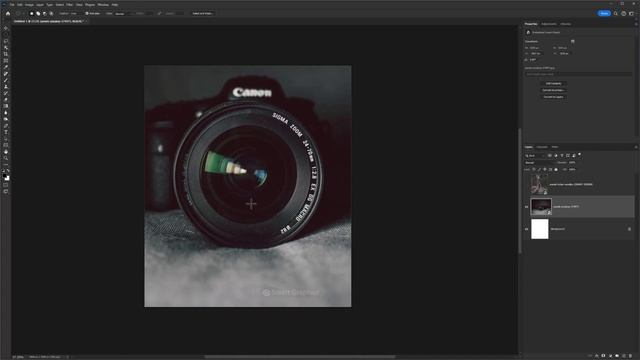Open the Edit Toolbar three-dots button
The width and height of the screenshot is (640, 360).
(6, 165)
